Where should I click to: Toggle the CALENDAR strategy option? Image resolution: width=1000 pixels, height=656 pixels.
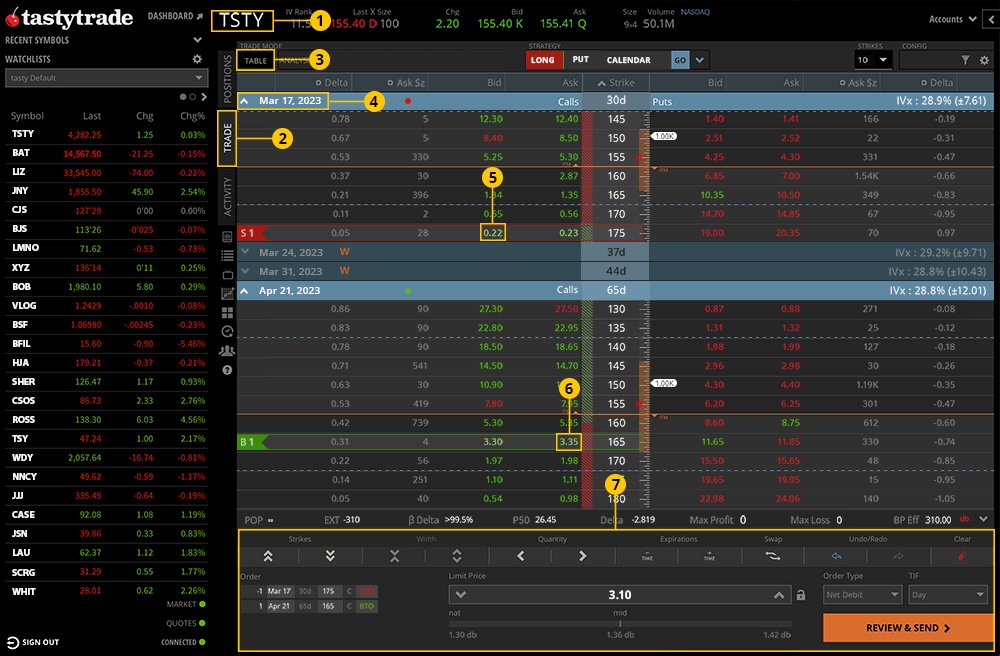[630, 60]
